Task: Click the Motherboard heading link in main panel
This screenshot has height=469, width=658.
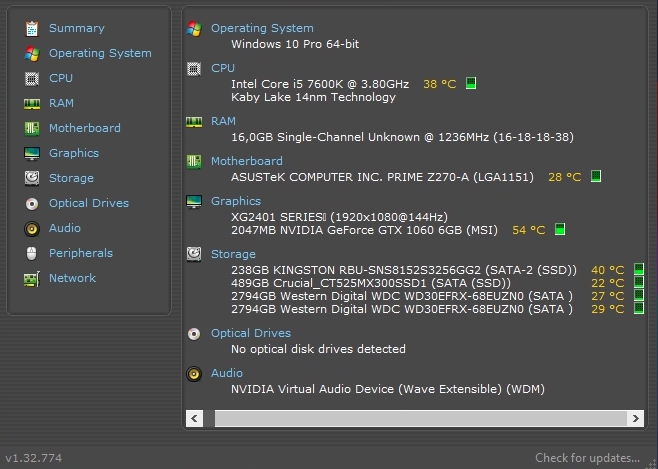Action: tap(247, 161)
